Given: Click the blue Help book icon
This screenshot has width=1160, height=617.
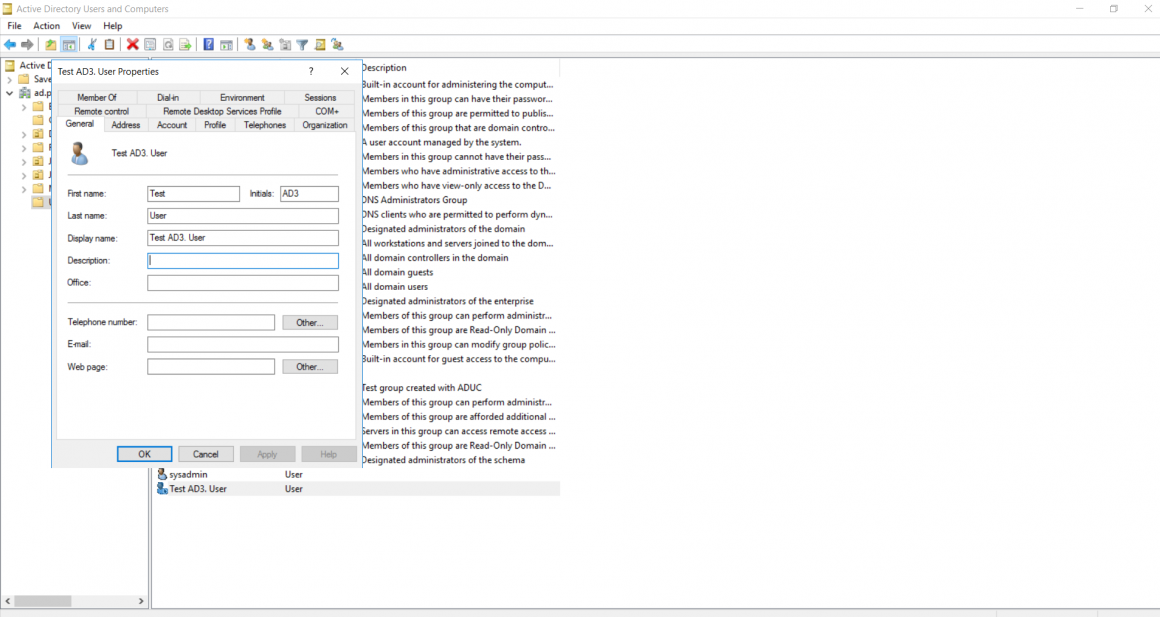Looking at the screenshot, I should 208,45.
